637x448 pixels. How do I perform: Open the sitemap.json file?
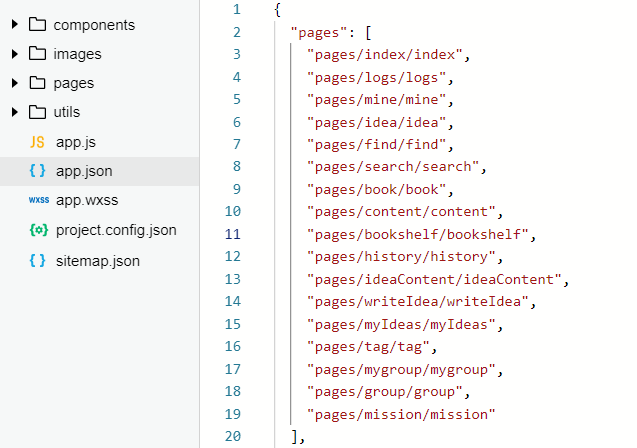tap(98, 261)
